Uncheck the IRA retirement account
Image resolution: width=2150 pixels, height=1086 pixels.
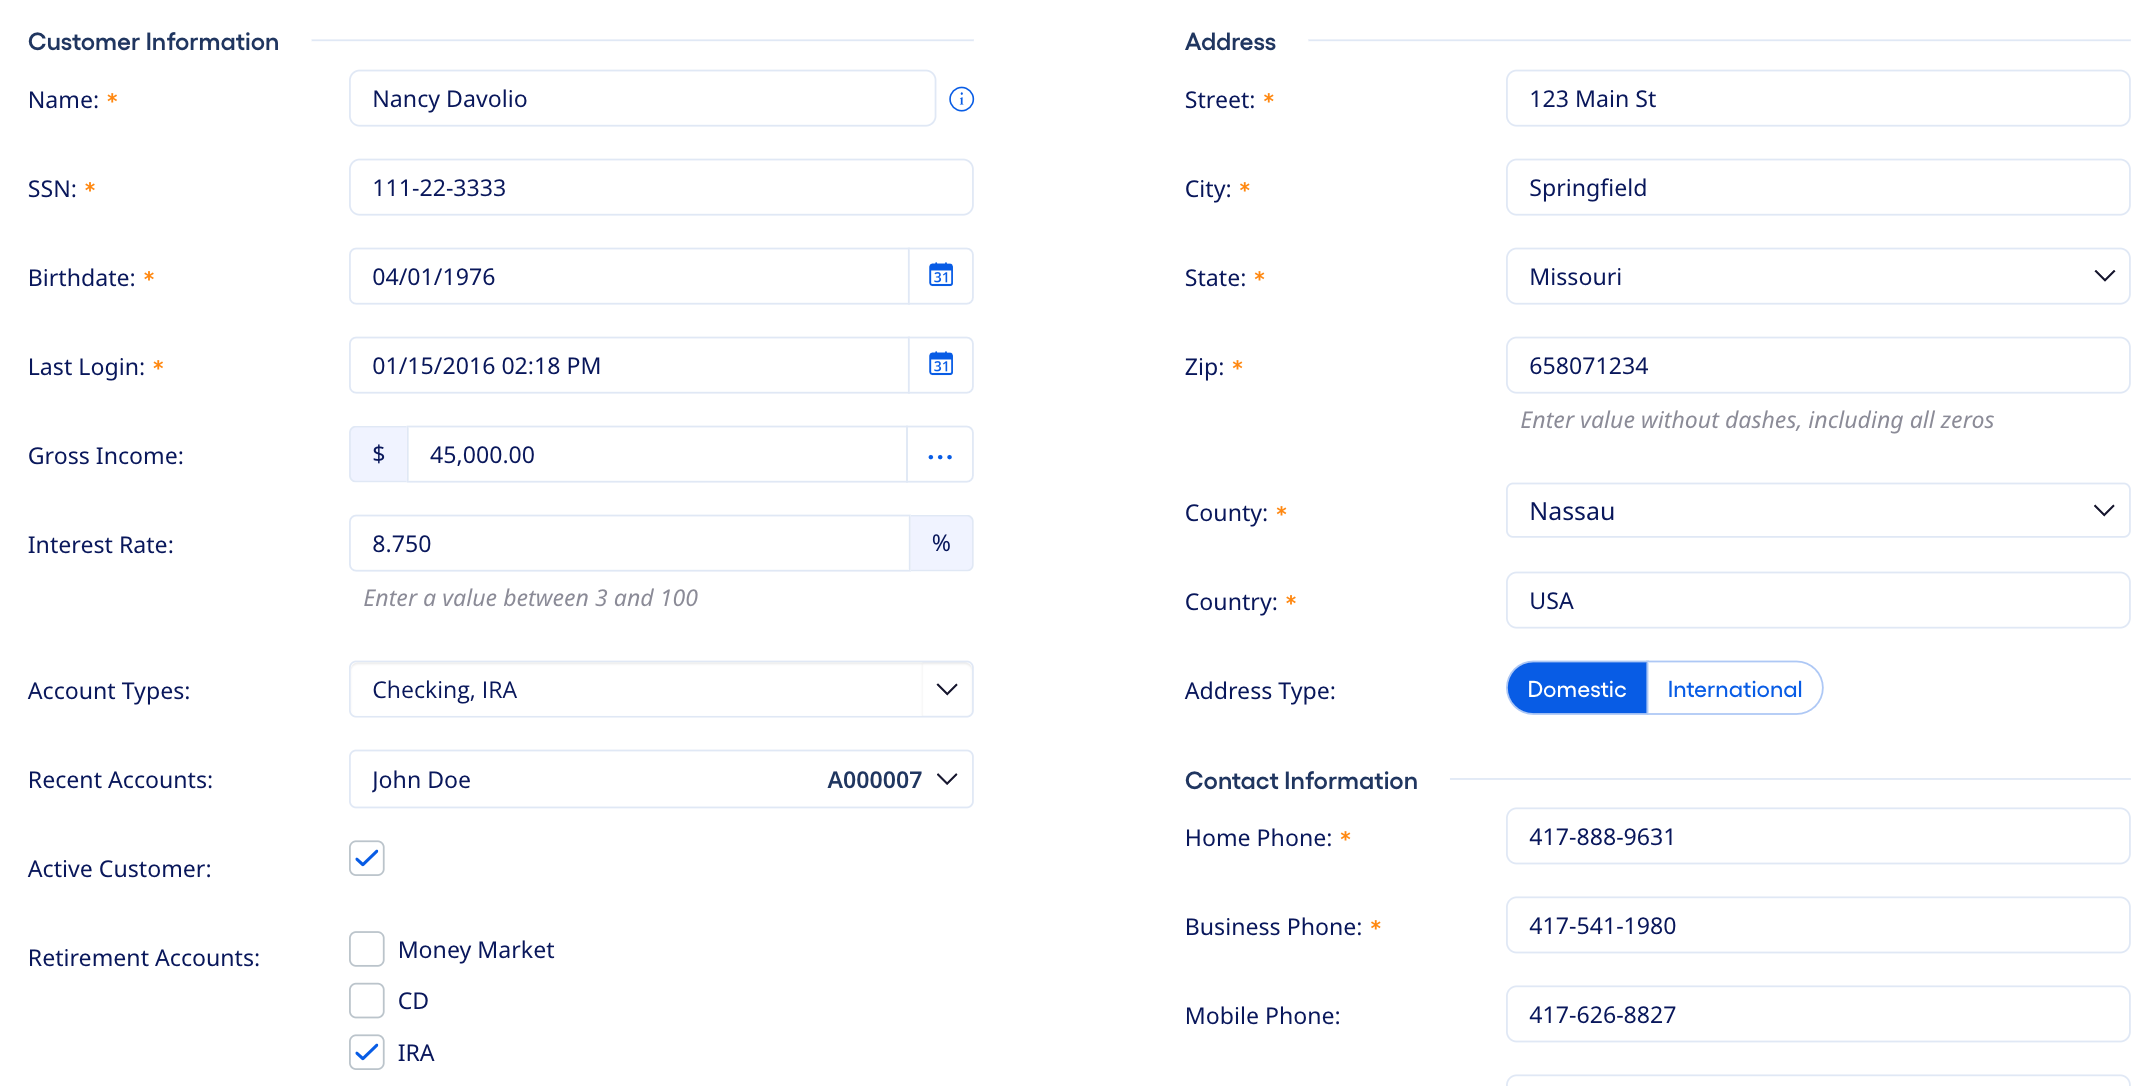click(366, 1052)
